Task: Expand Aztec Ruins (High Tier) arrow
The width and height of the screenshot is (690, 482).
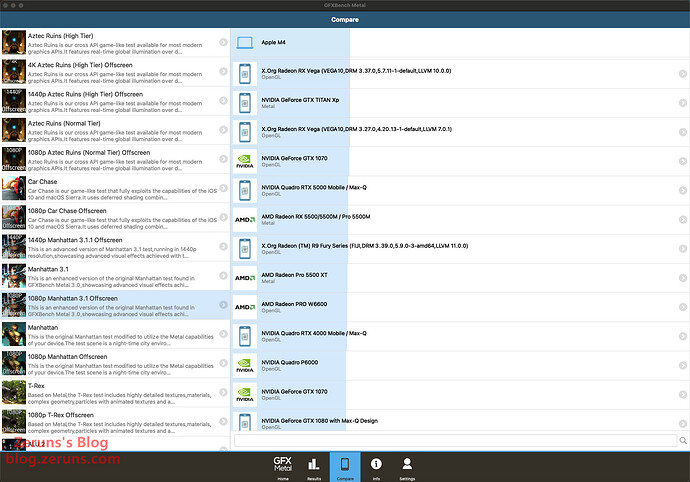Action: point(223,42)
